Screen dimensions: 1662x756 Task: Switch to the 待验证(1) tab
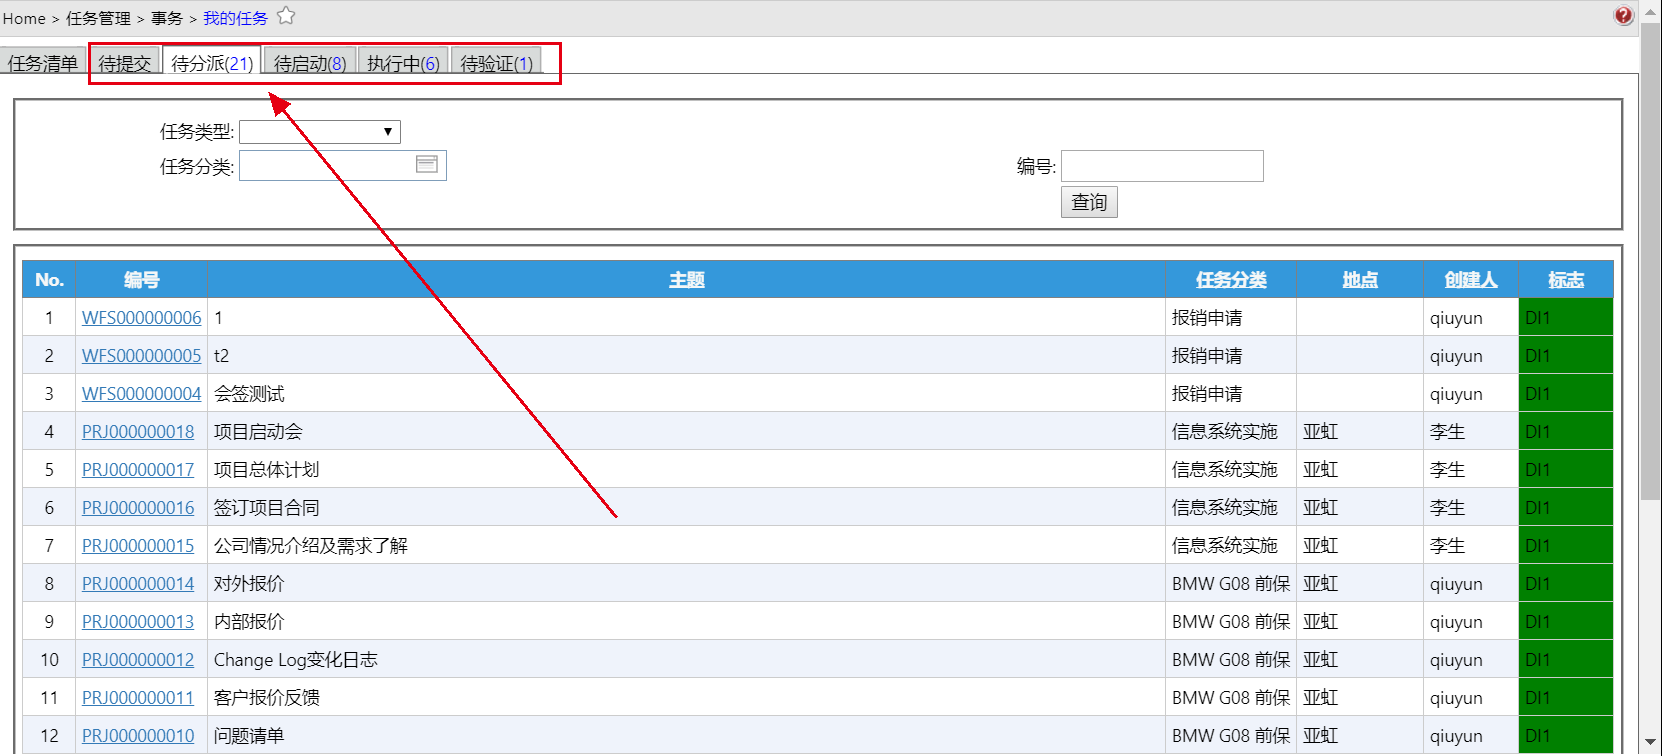tap(497, 63)
